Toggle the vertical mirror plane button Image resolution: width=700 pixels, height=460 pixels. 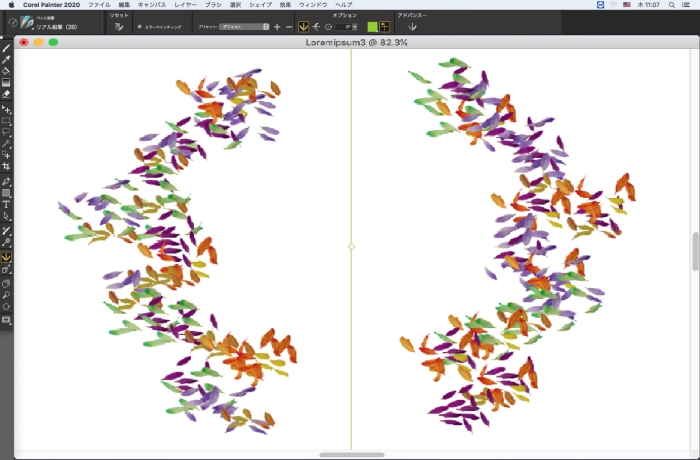303,27
